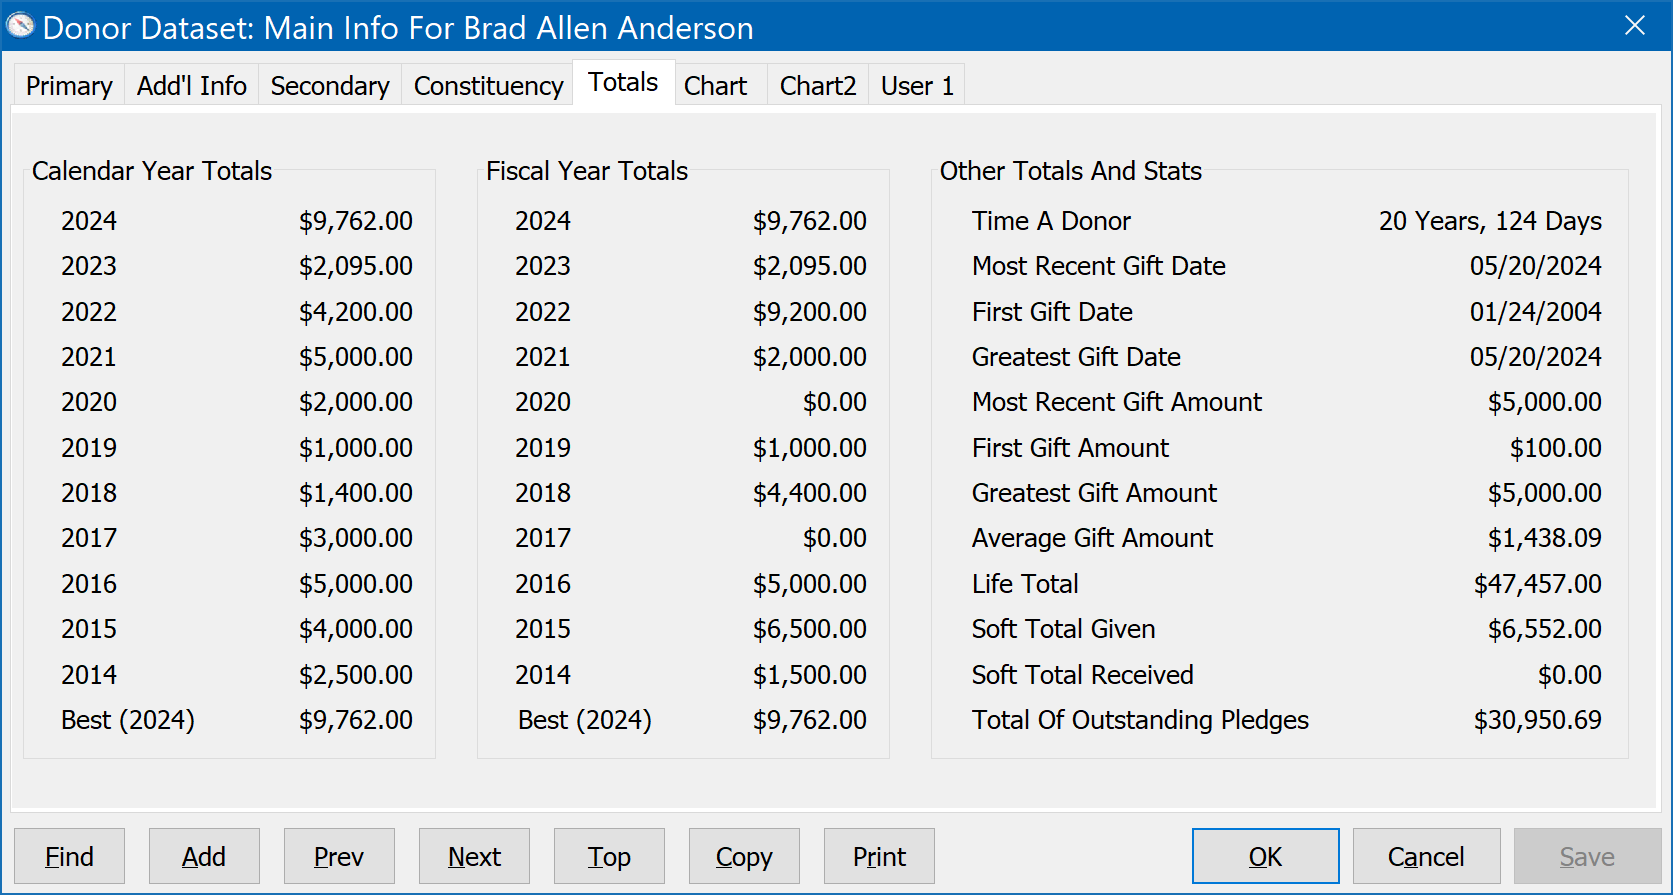Screen dimensions: 1673x895
Task: Click Calendar Year 2018 value $1,400.00
Action: pyautogui.click(x=356, y=493)
